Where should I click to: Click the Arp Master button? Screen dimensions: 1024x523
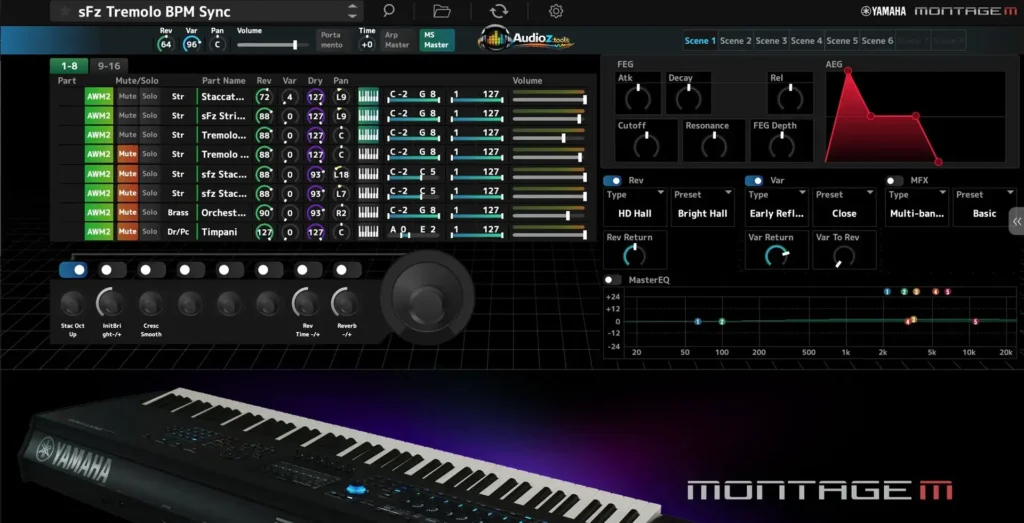397,40
